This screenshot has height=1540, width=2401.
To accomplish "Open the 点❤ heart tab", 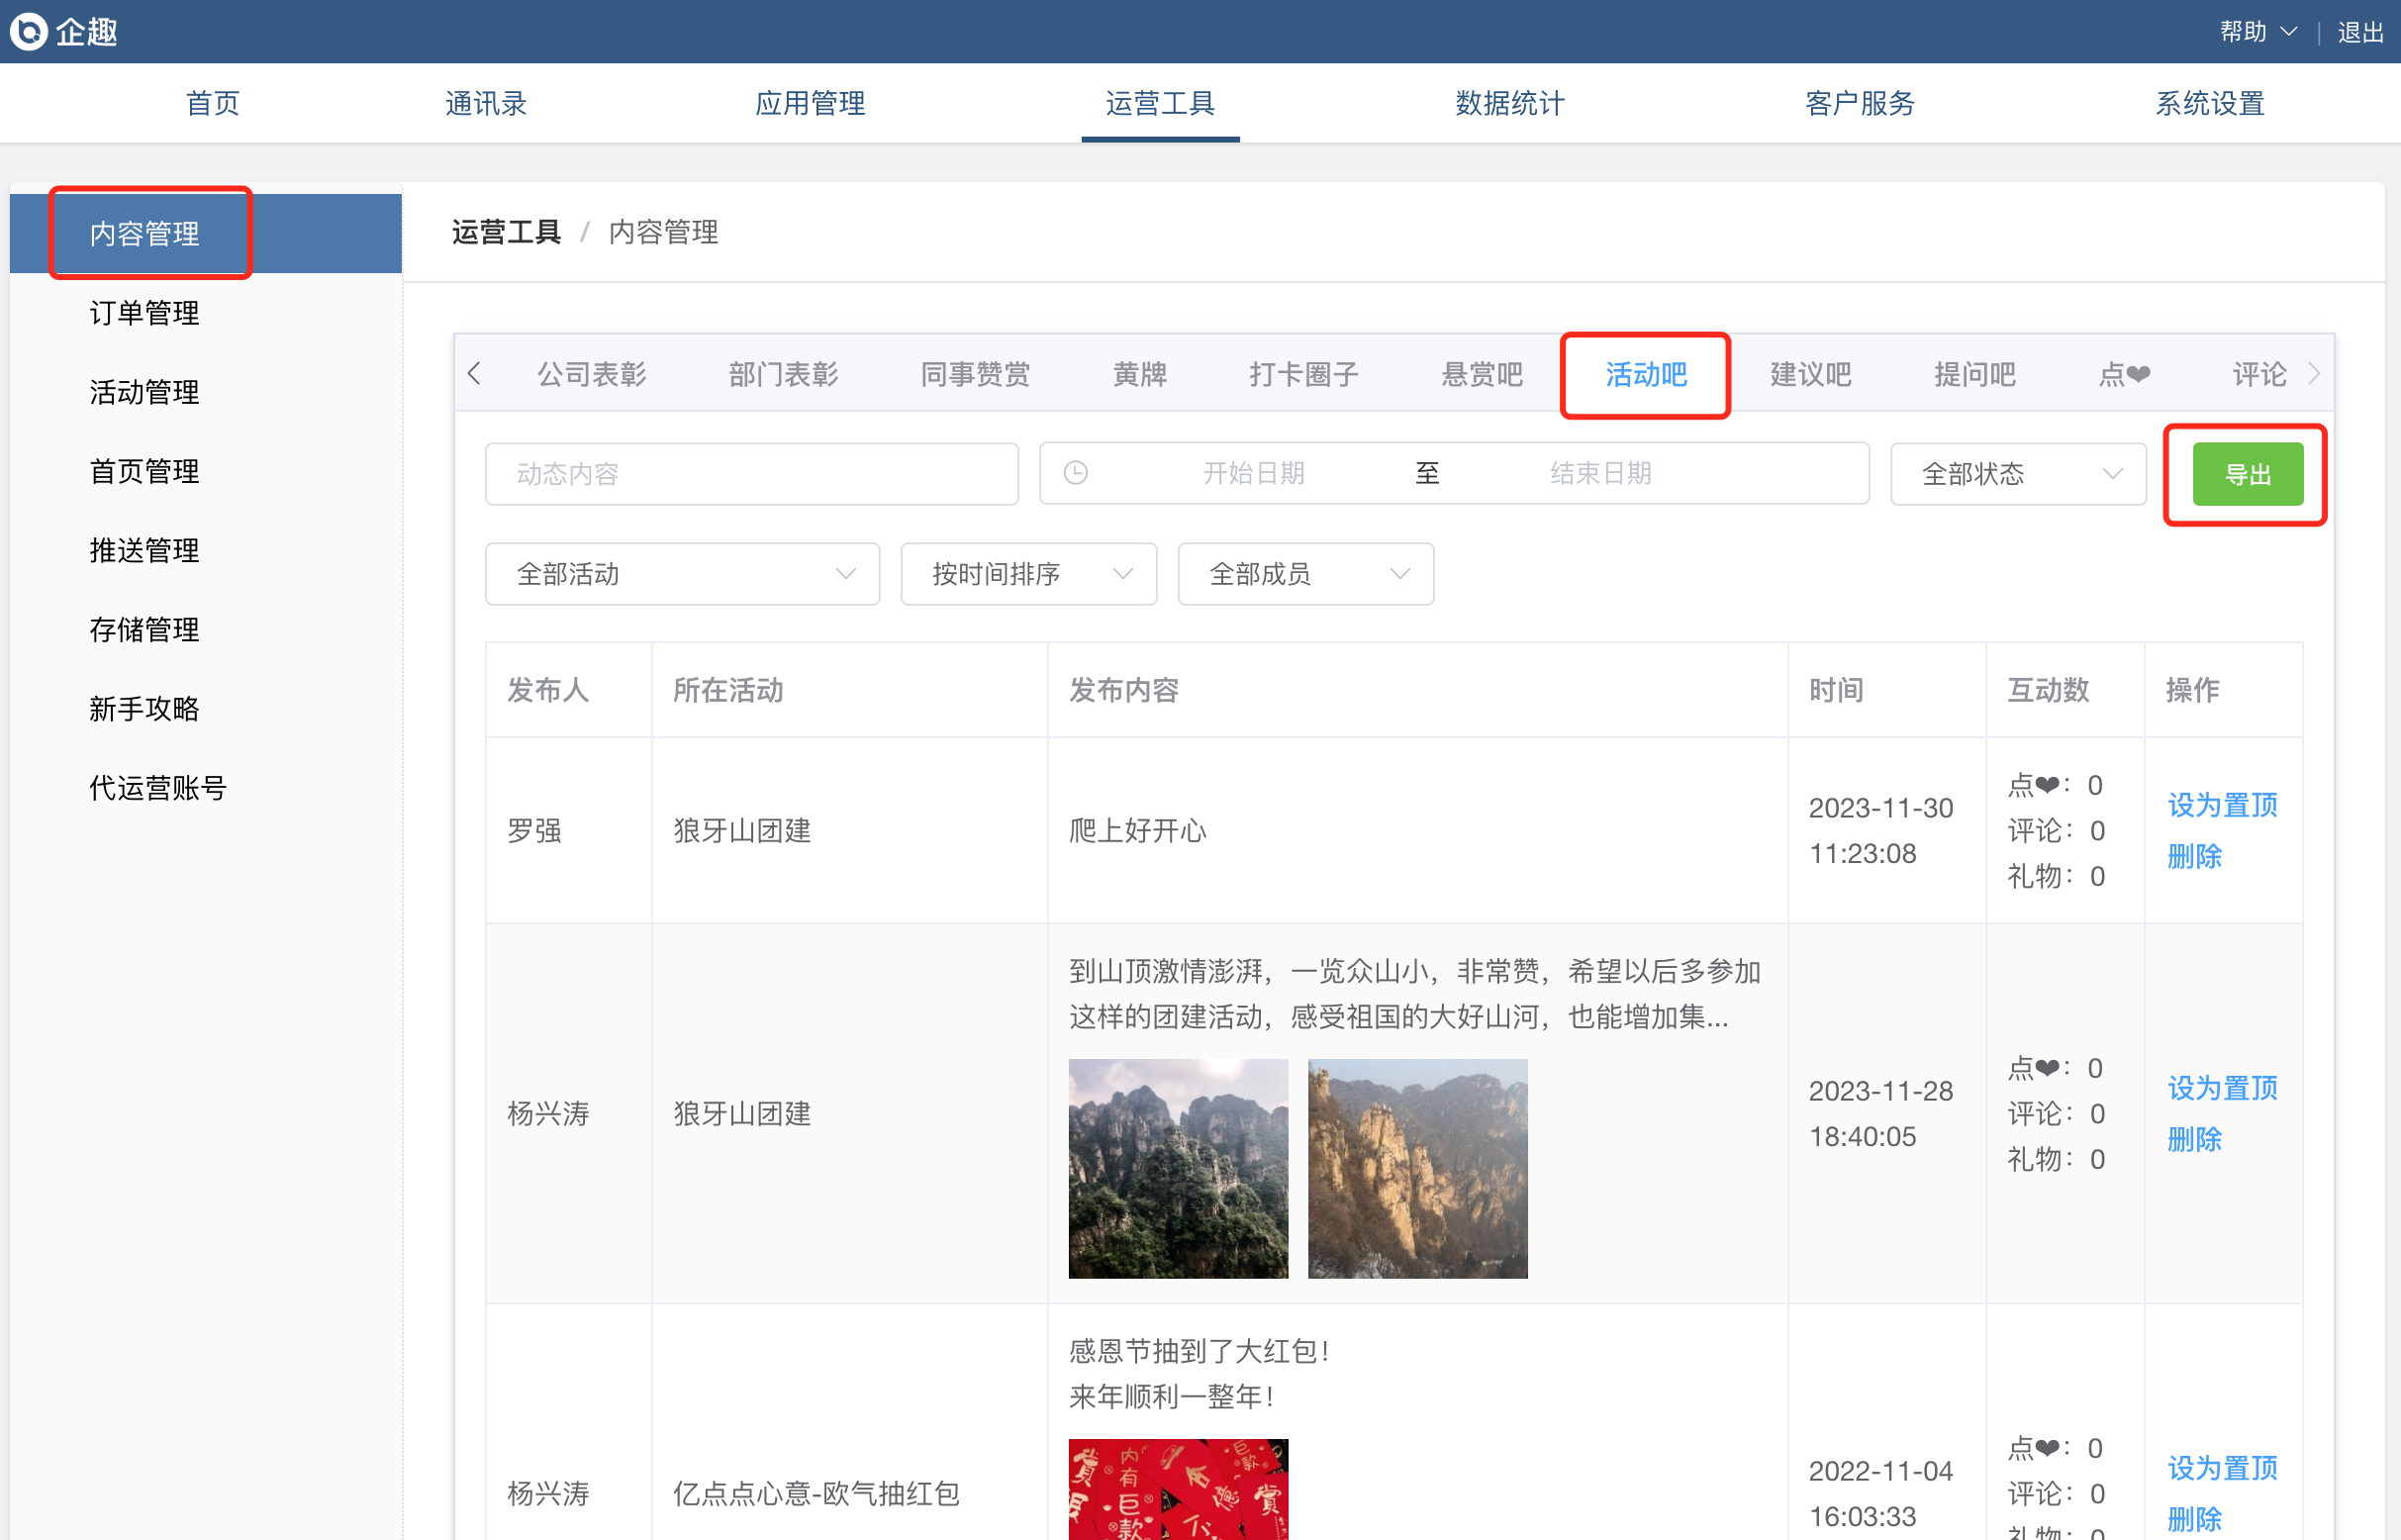I will pyautogui.click(x=2124, y=375).
